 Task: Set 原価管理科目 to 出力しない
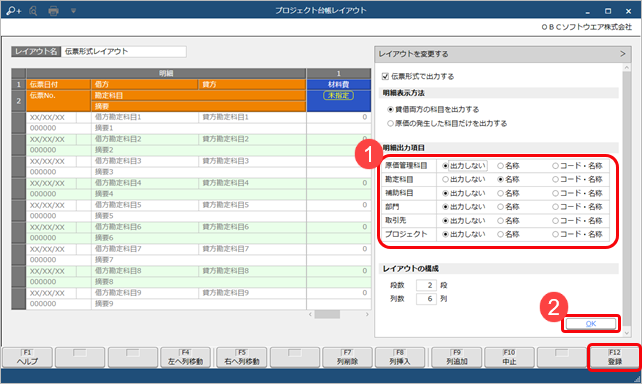445,166
